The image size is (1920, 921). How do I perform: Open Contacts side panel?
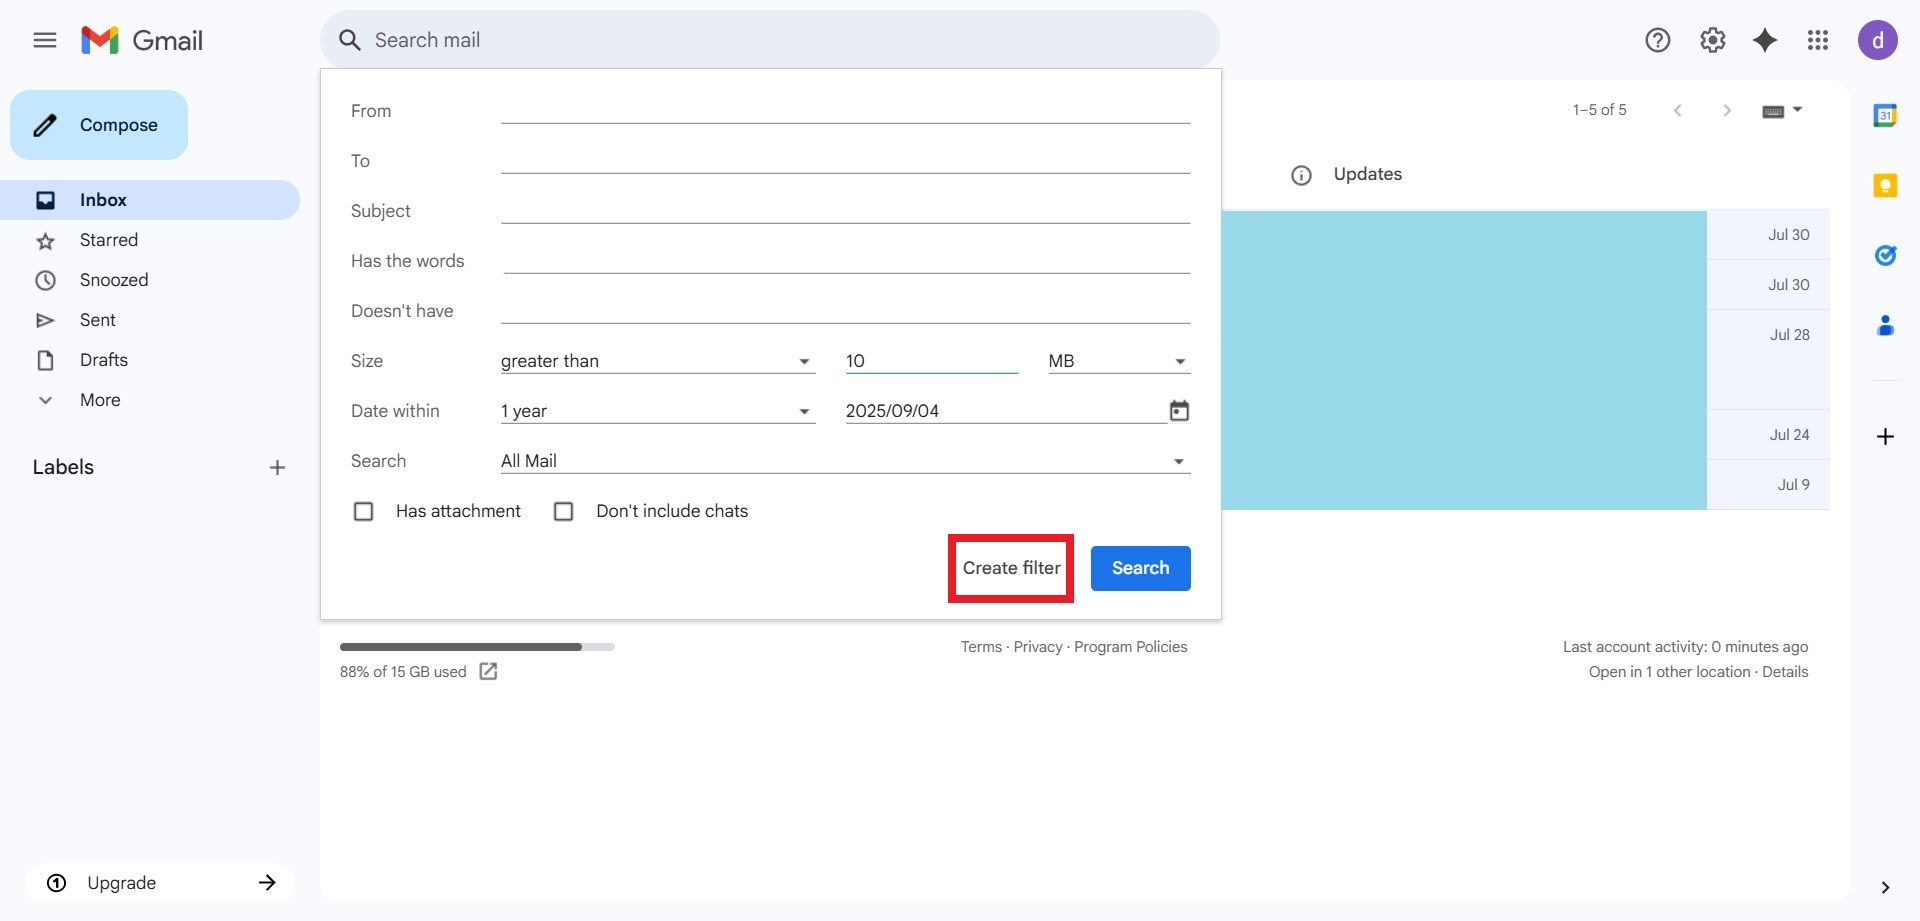1885,326
